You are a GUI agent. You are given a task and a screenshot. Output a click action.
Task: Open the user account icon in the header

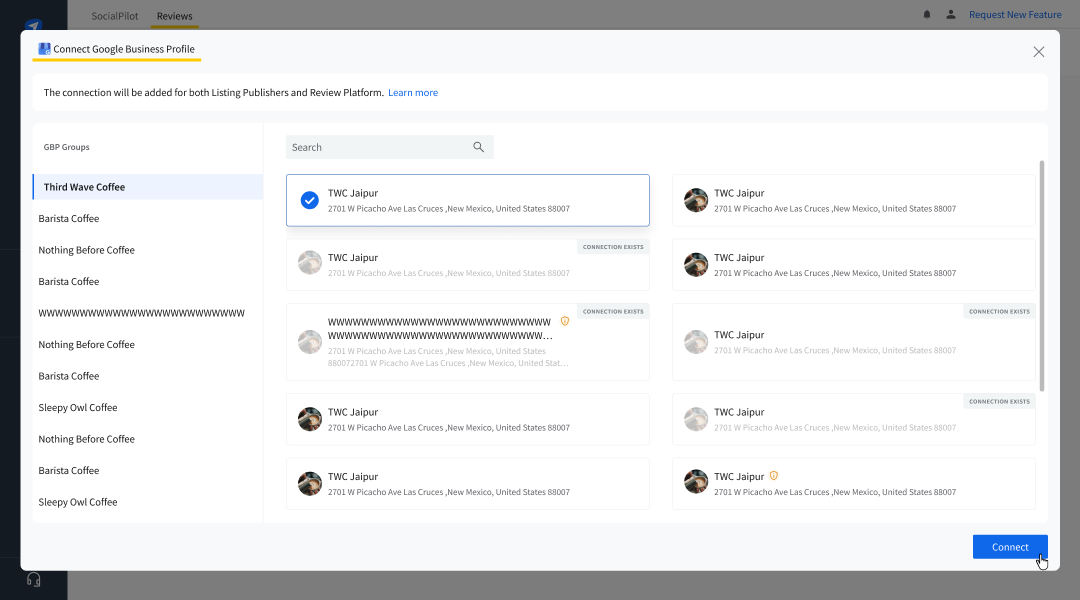pyautogui.click(x=951, y=14)
